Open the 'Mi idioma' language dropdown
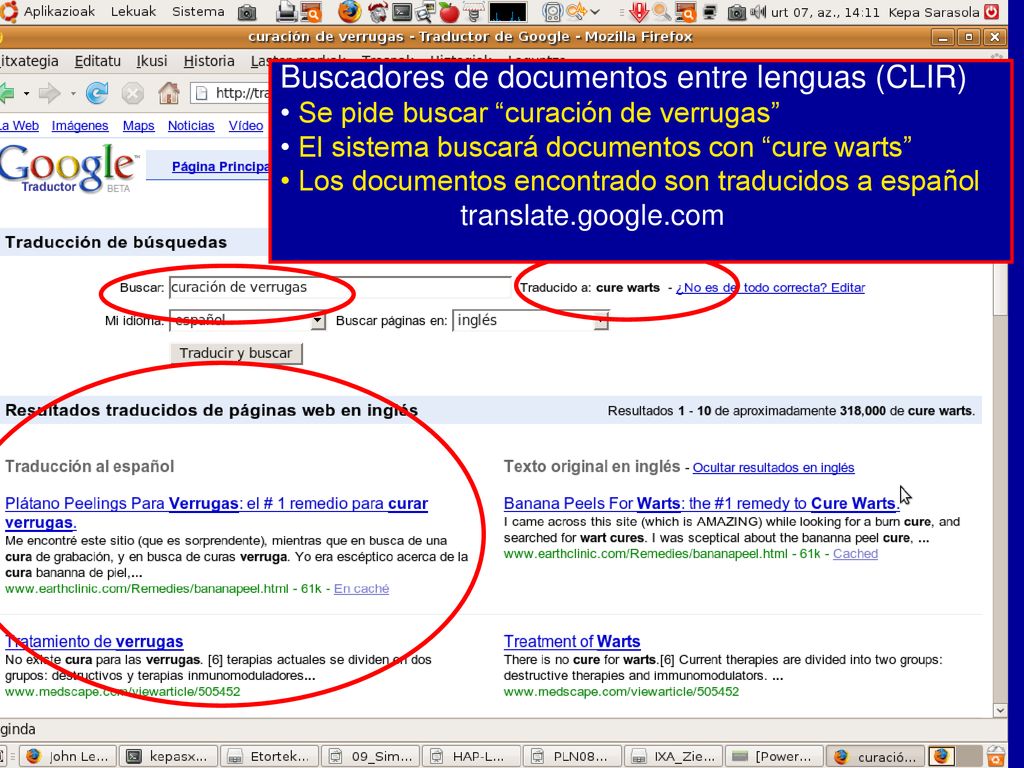 tap(248, 321)
